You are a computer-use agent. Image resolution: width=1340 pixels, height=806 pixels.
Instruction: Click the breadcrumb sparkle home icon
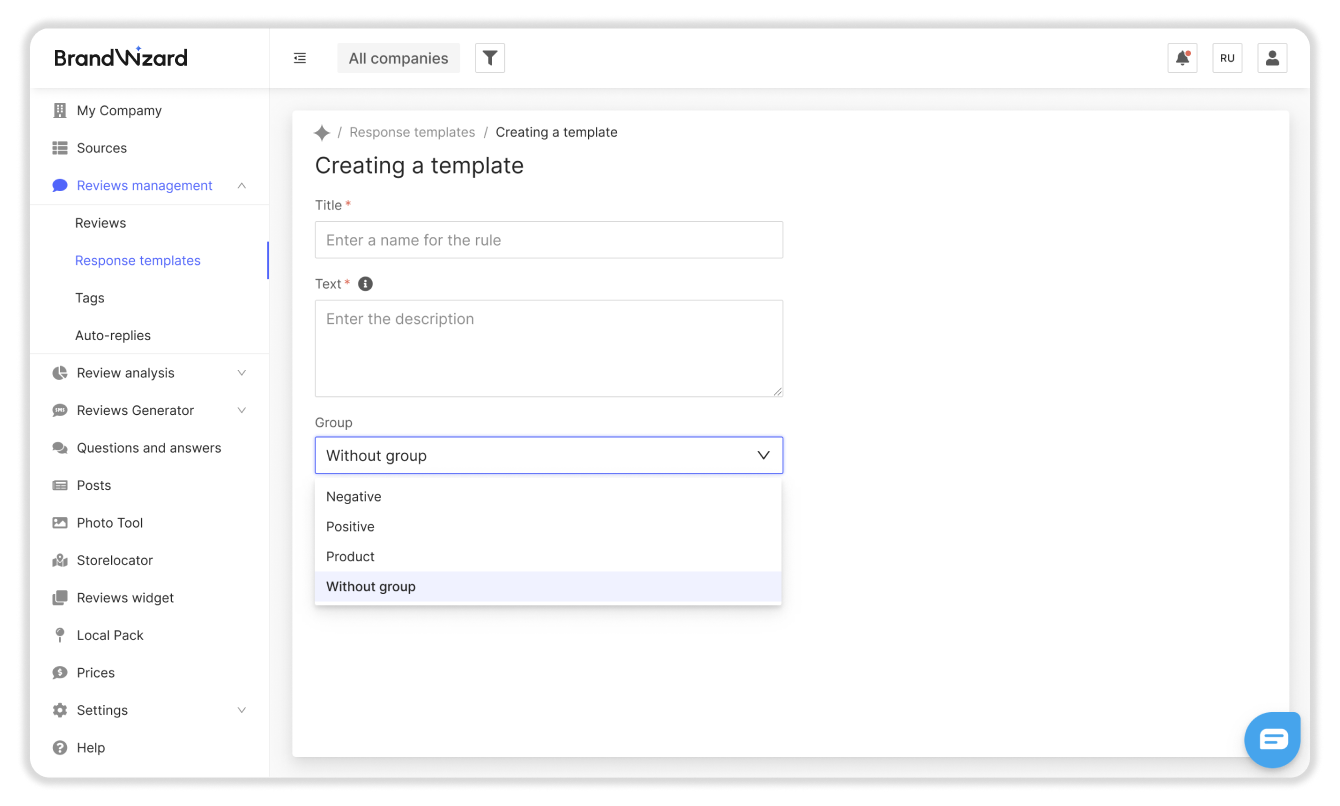click(322, 132)
